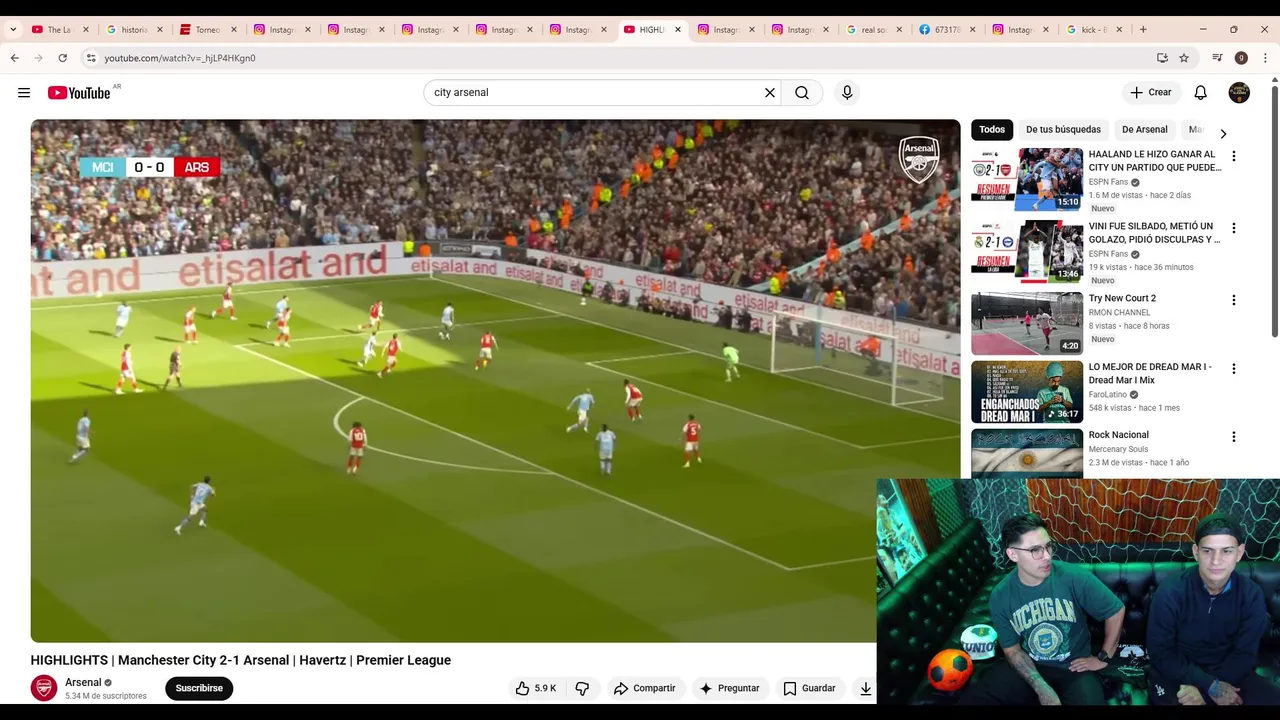1280x720 pixels.
Task: Open LO MEJOR DE DREAD MAR I thumbnail
Action: coord(1027,391)
